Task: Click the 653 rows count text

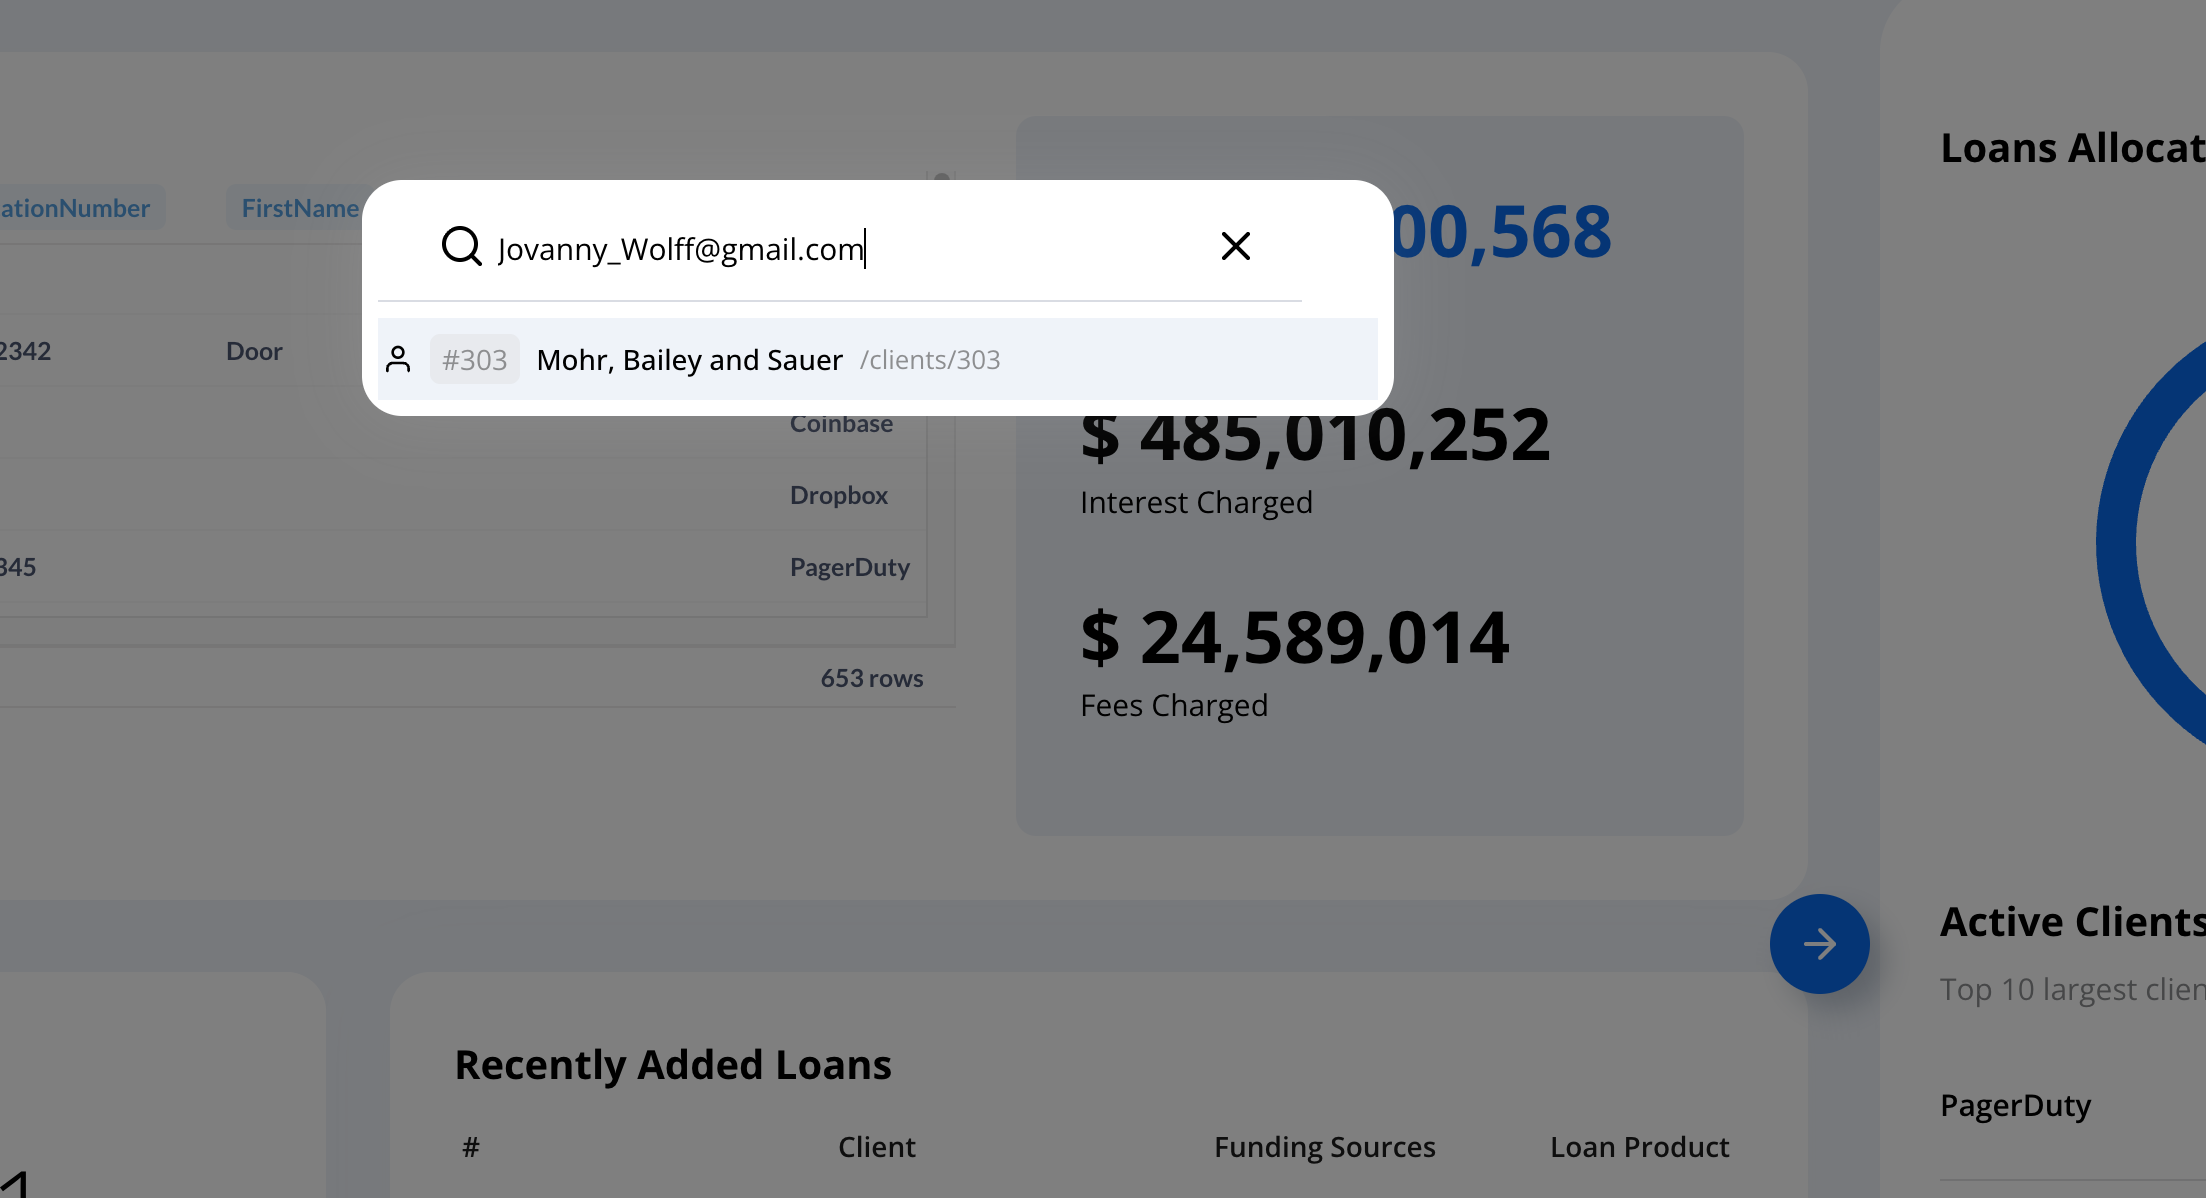Action: coord(872,678)
